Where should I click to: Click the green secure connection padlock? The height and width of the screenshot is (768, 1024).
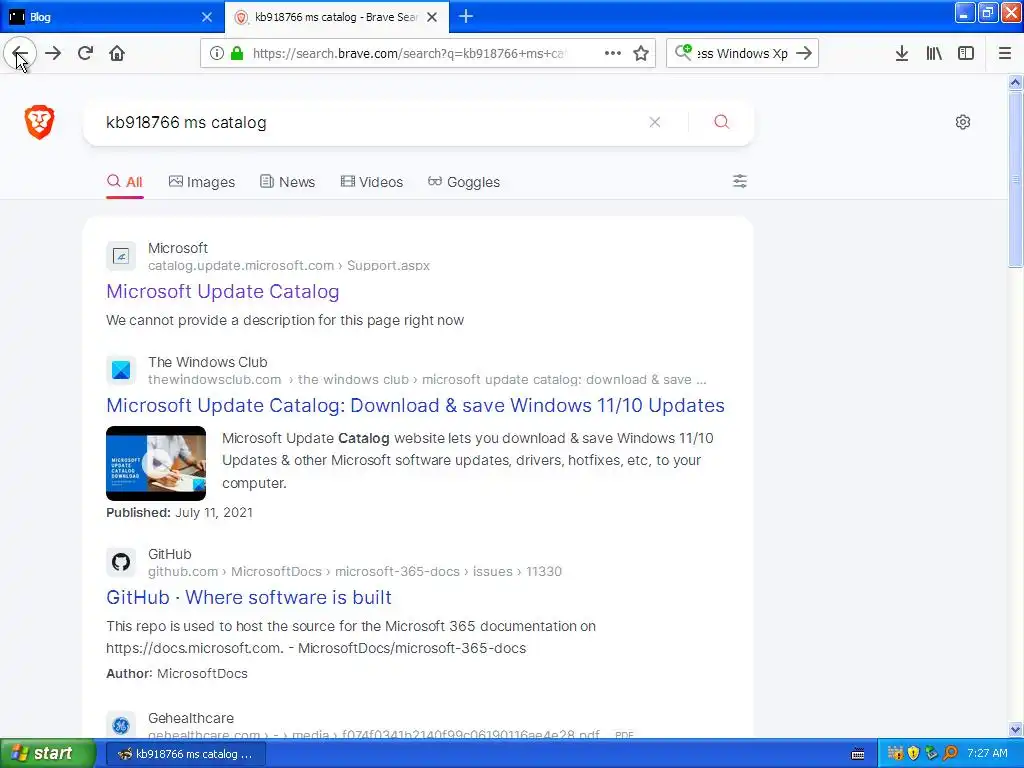[x=237, y=54]
